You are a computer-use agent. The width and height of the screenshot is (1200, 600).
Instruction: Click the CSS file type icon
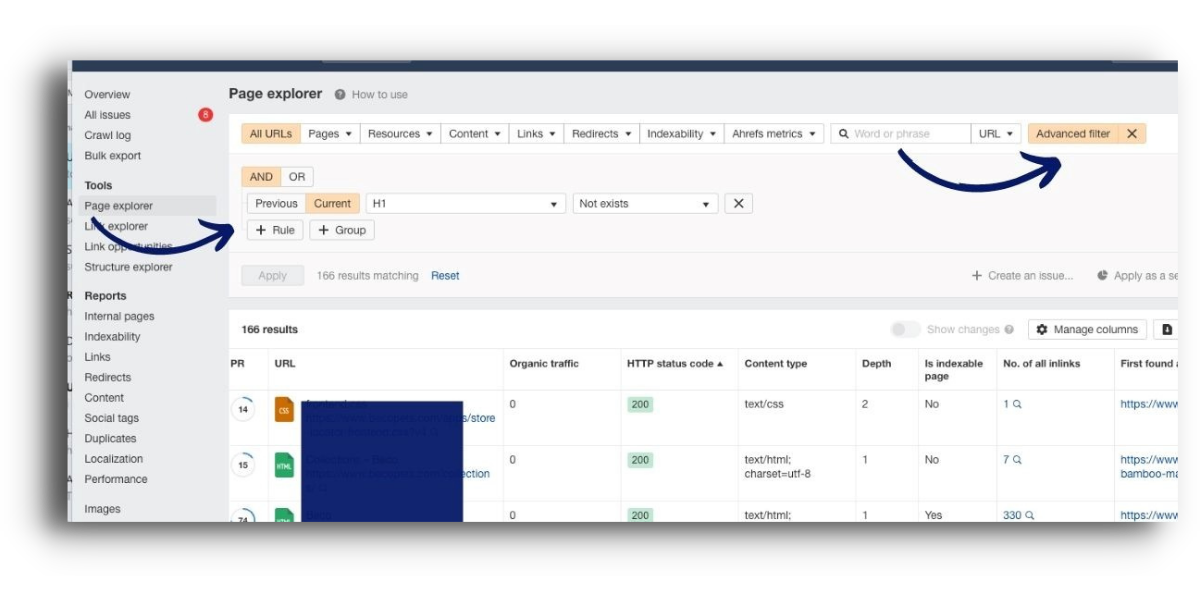click(284, 409)
